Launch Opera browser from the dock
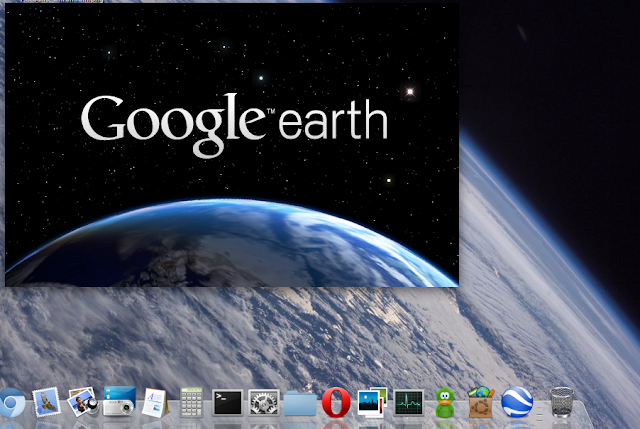640x429 pixels. coord(336,402)
